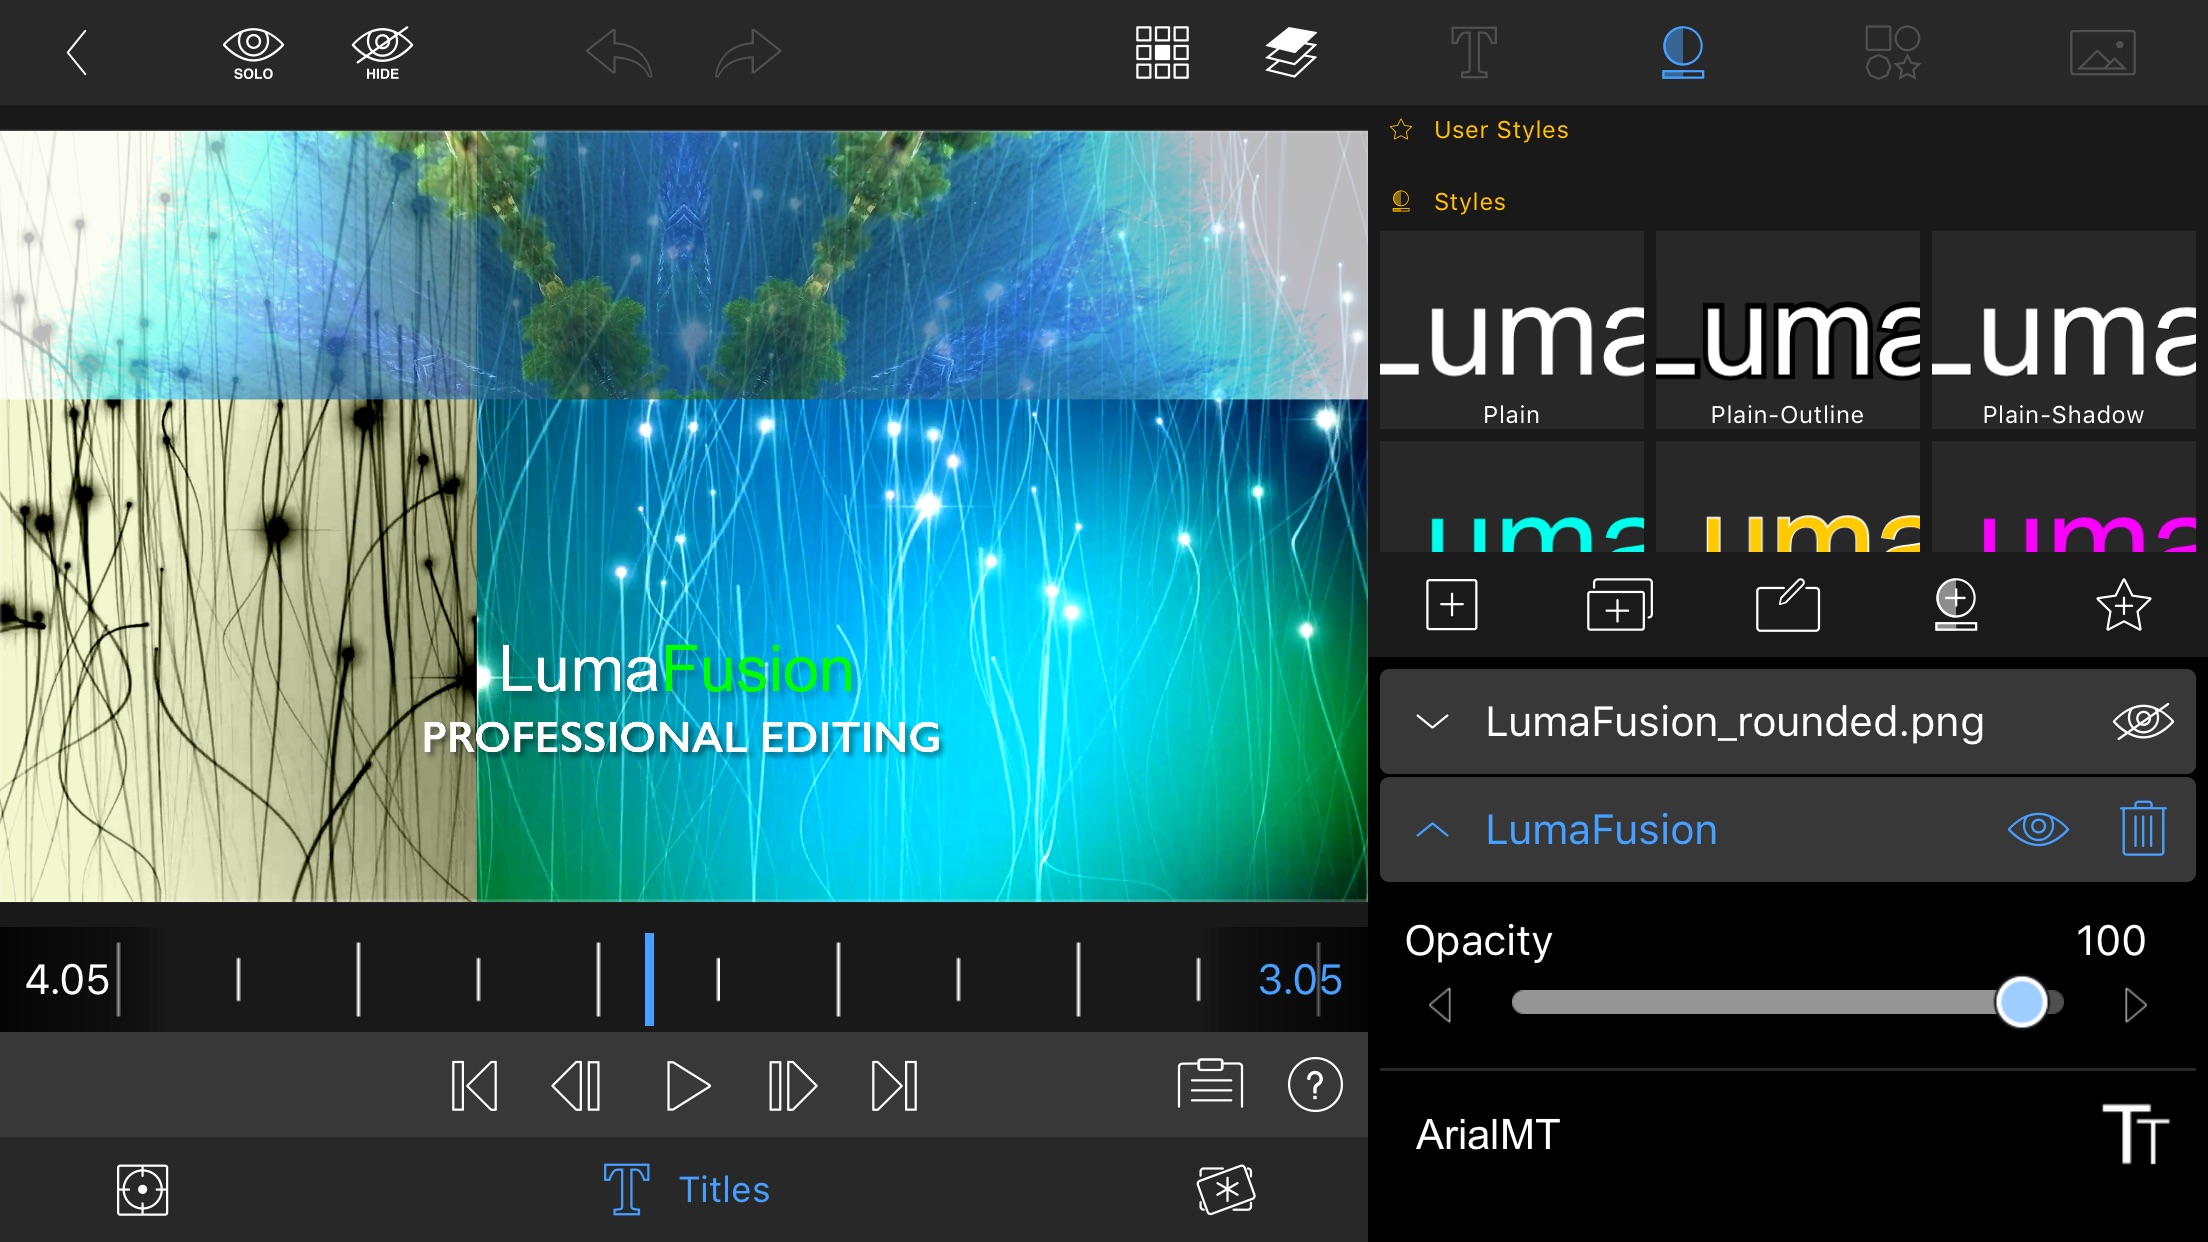Click the font size TT icon

point(2135,1135)
